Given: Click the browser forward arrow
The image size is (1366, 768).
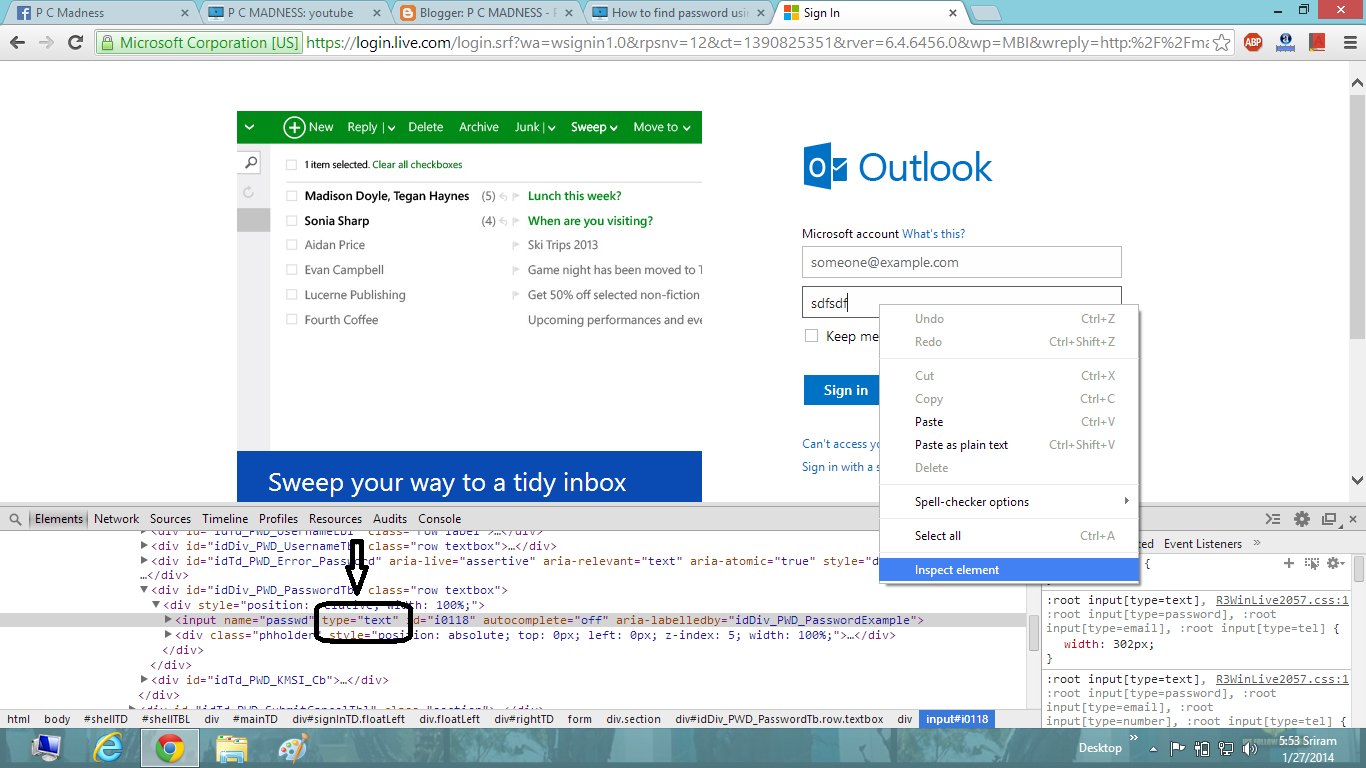Looking at the screenshot, I should click(x=45, y=43).
